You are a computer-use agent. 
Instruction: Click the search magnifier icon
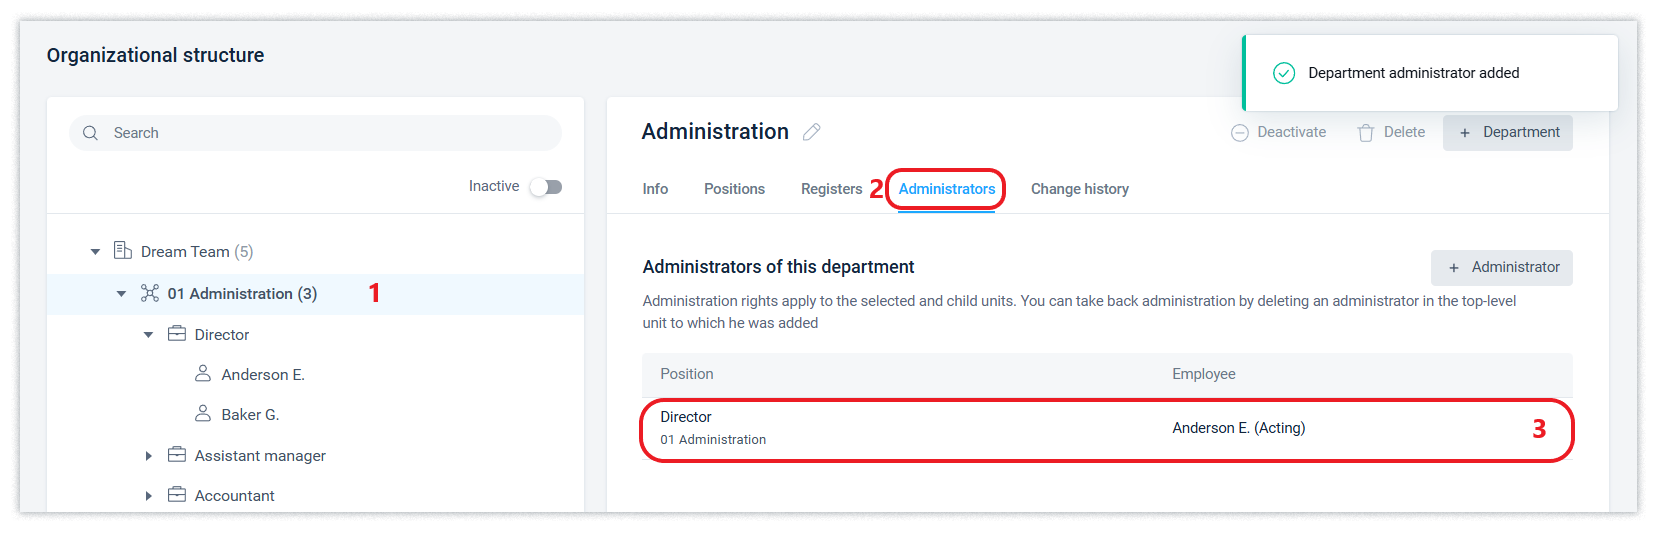(91, 133)
